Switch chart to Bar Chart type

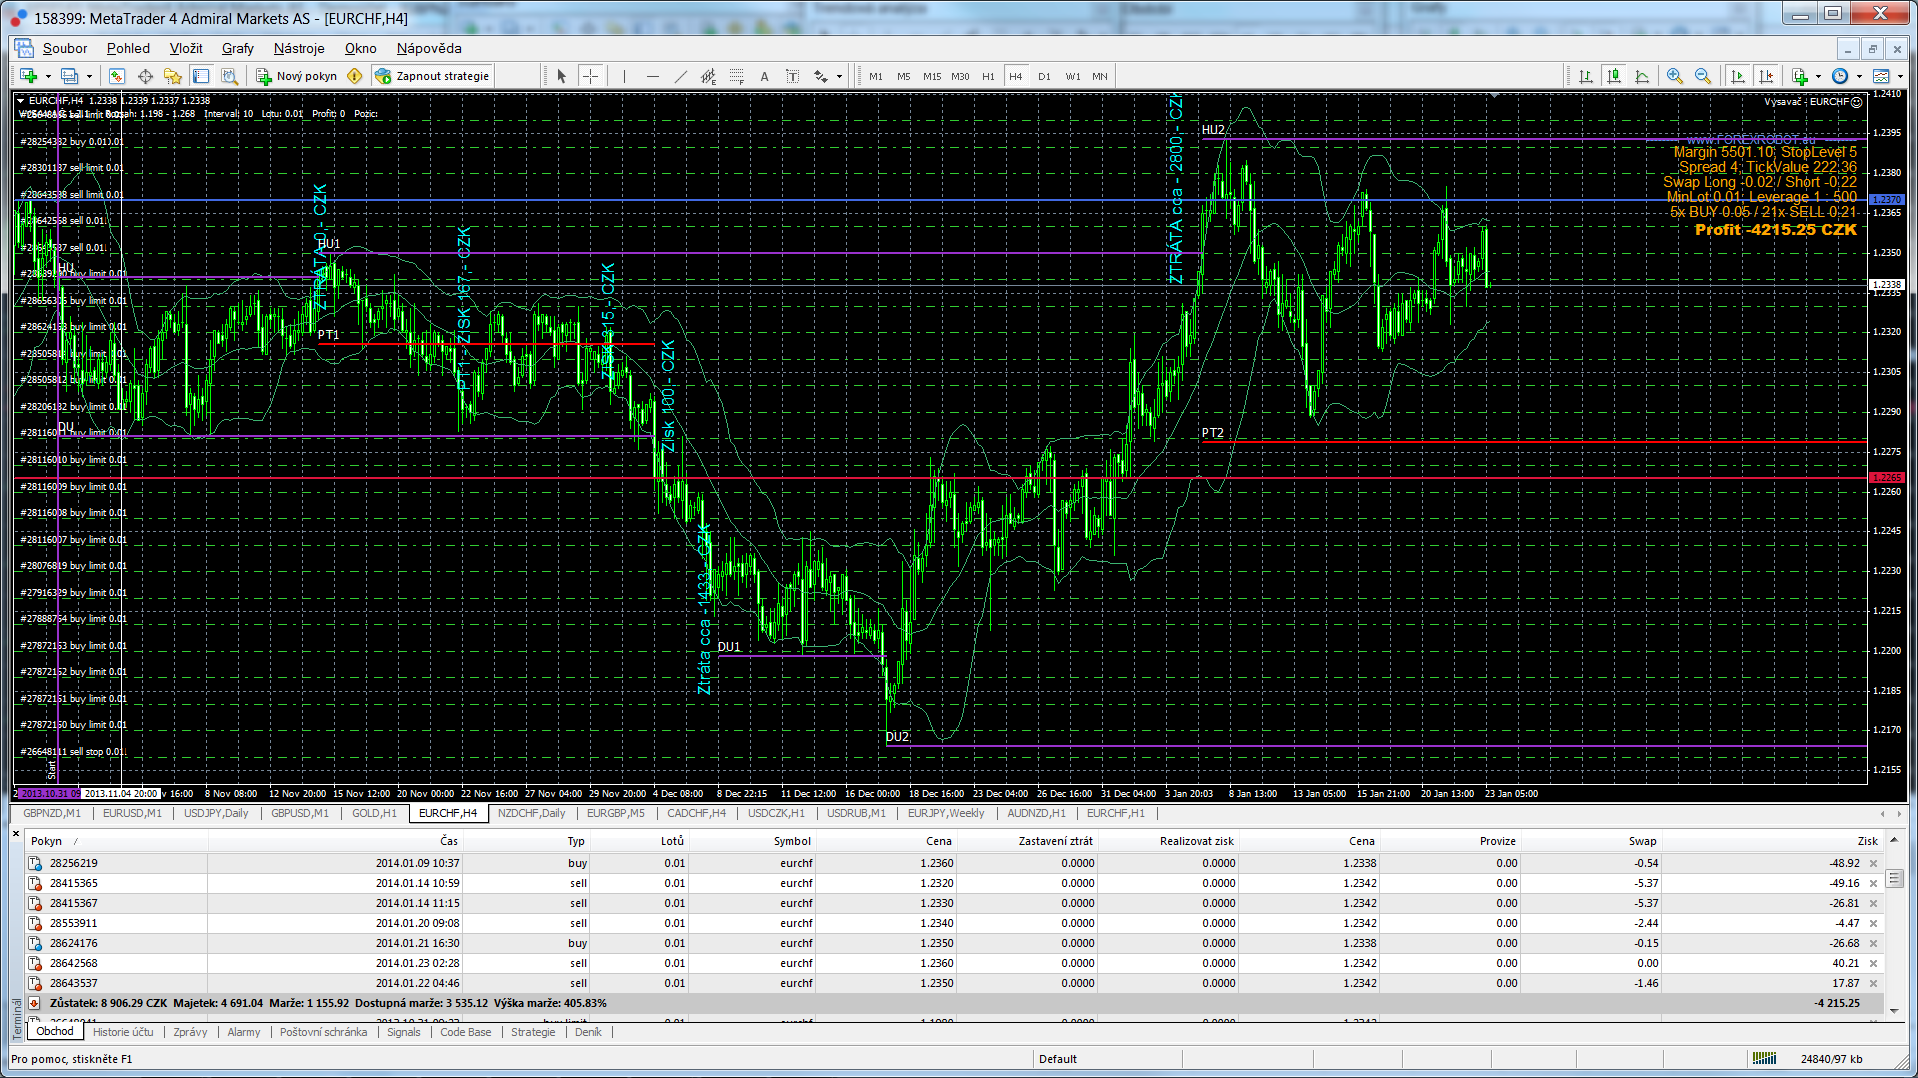click(1586, 76)
